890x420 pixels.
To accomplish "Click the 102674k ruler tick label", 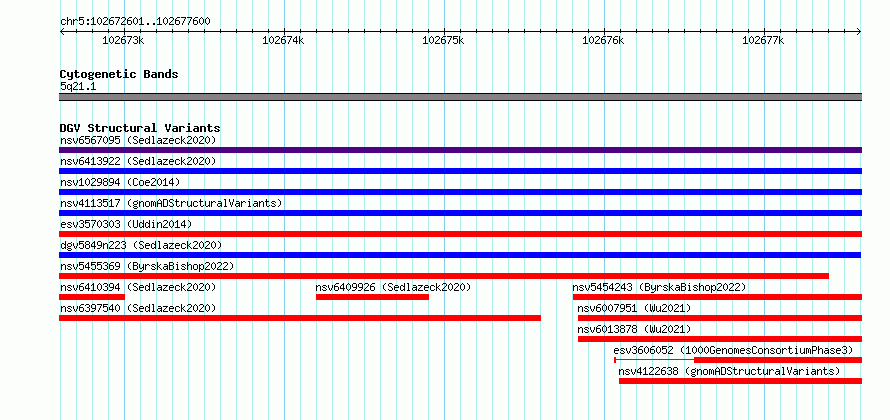I will point(283,40).
